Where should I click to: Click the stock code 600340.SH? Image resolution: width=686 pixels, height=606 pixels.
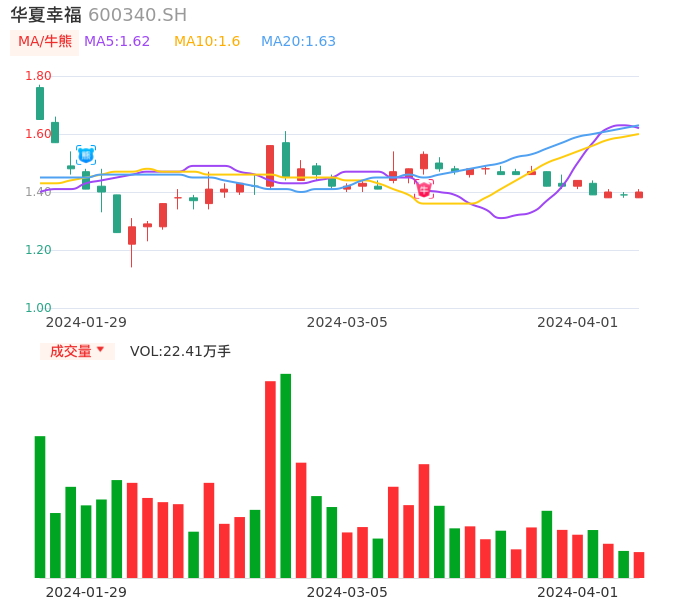point(137,15)
